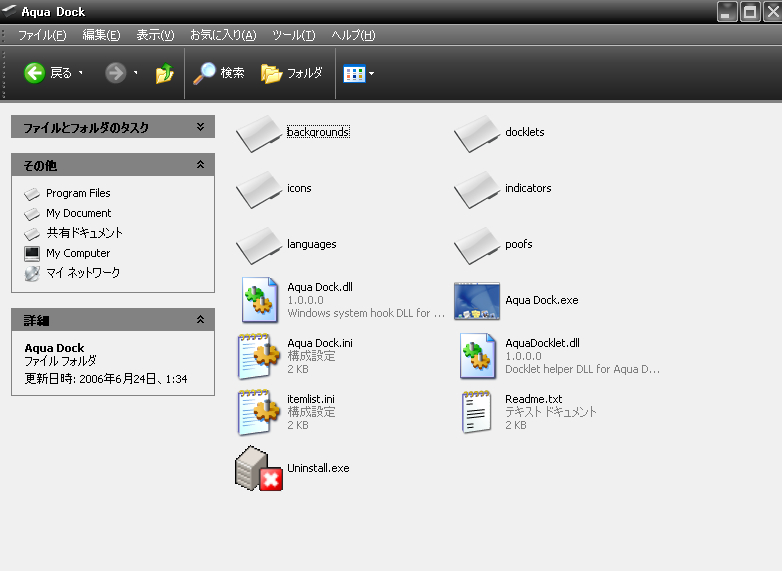Image resolution: width=782 pixels, height=571 pixels.
Task: Click the Views grid icon
Action: 354,74
